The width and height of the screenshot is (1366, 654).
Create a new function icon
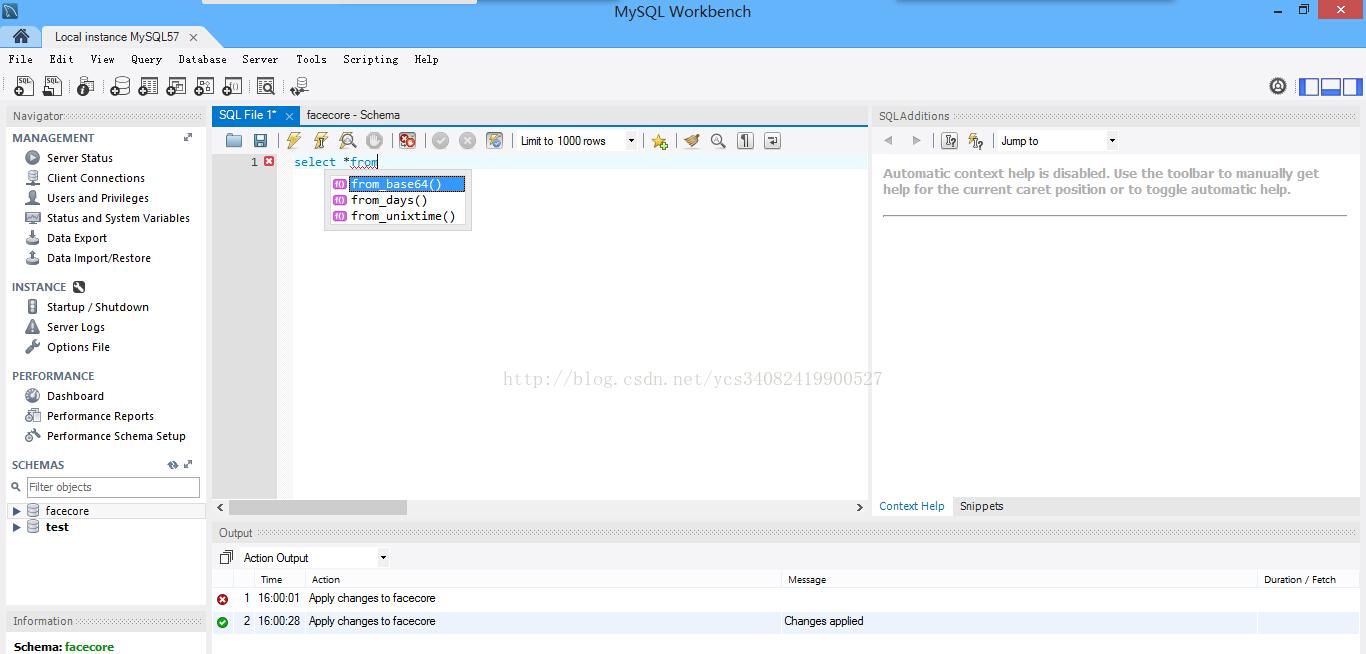232,87
